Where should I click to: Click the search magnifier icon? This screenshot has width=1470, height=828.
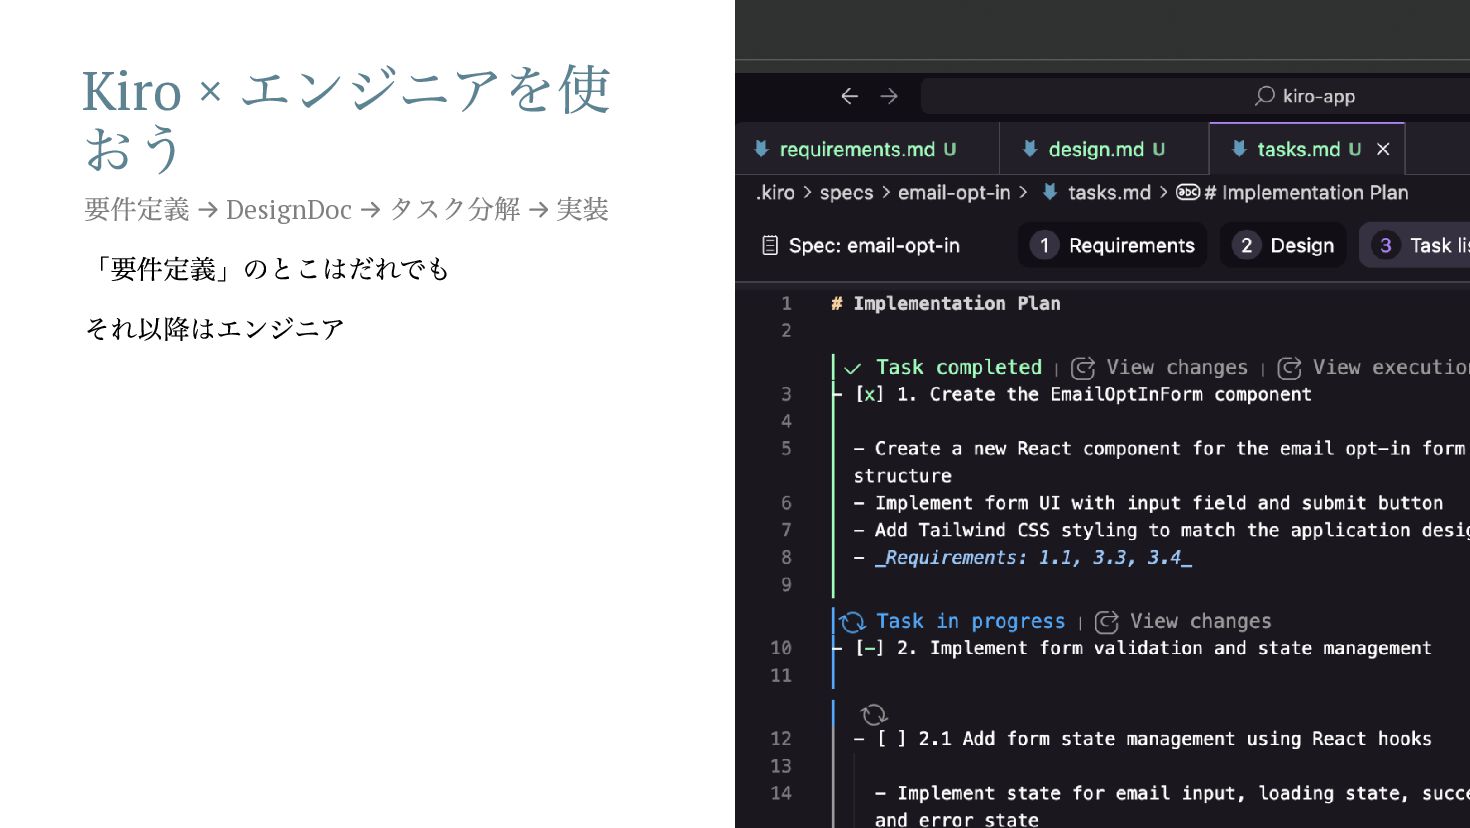[1265, 96]
